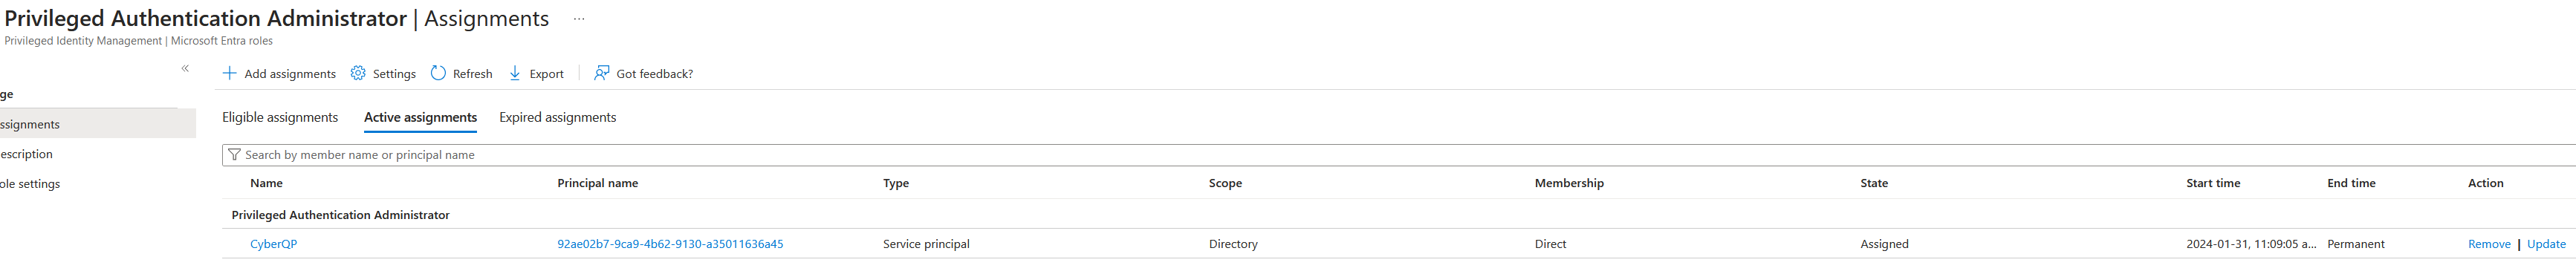
Task: Click the filter funnel icon in search
Action: coord(234,155)
